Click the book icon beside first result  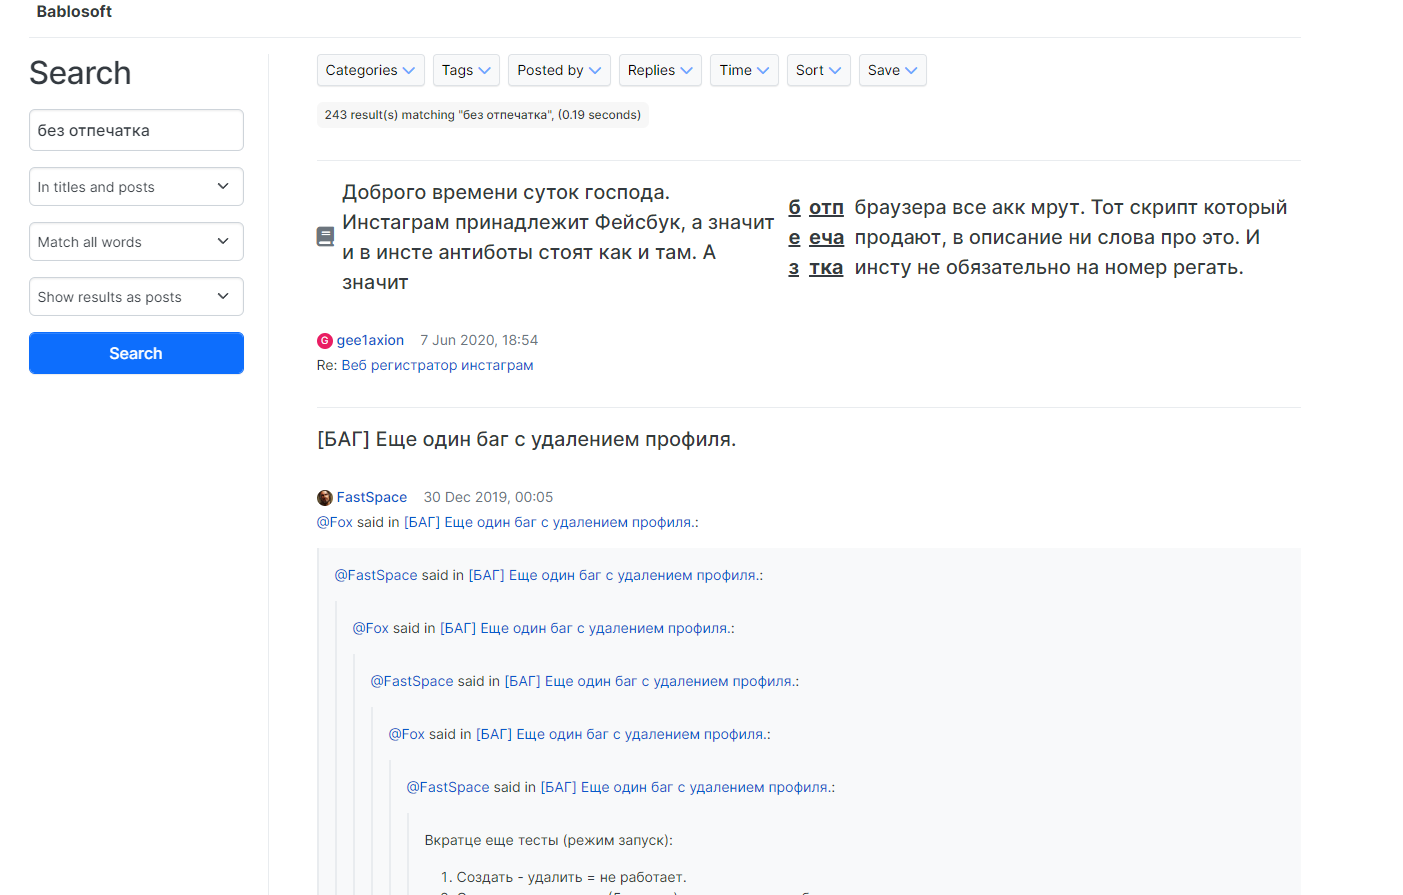click(325, 237)
